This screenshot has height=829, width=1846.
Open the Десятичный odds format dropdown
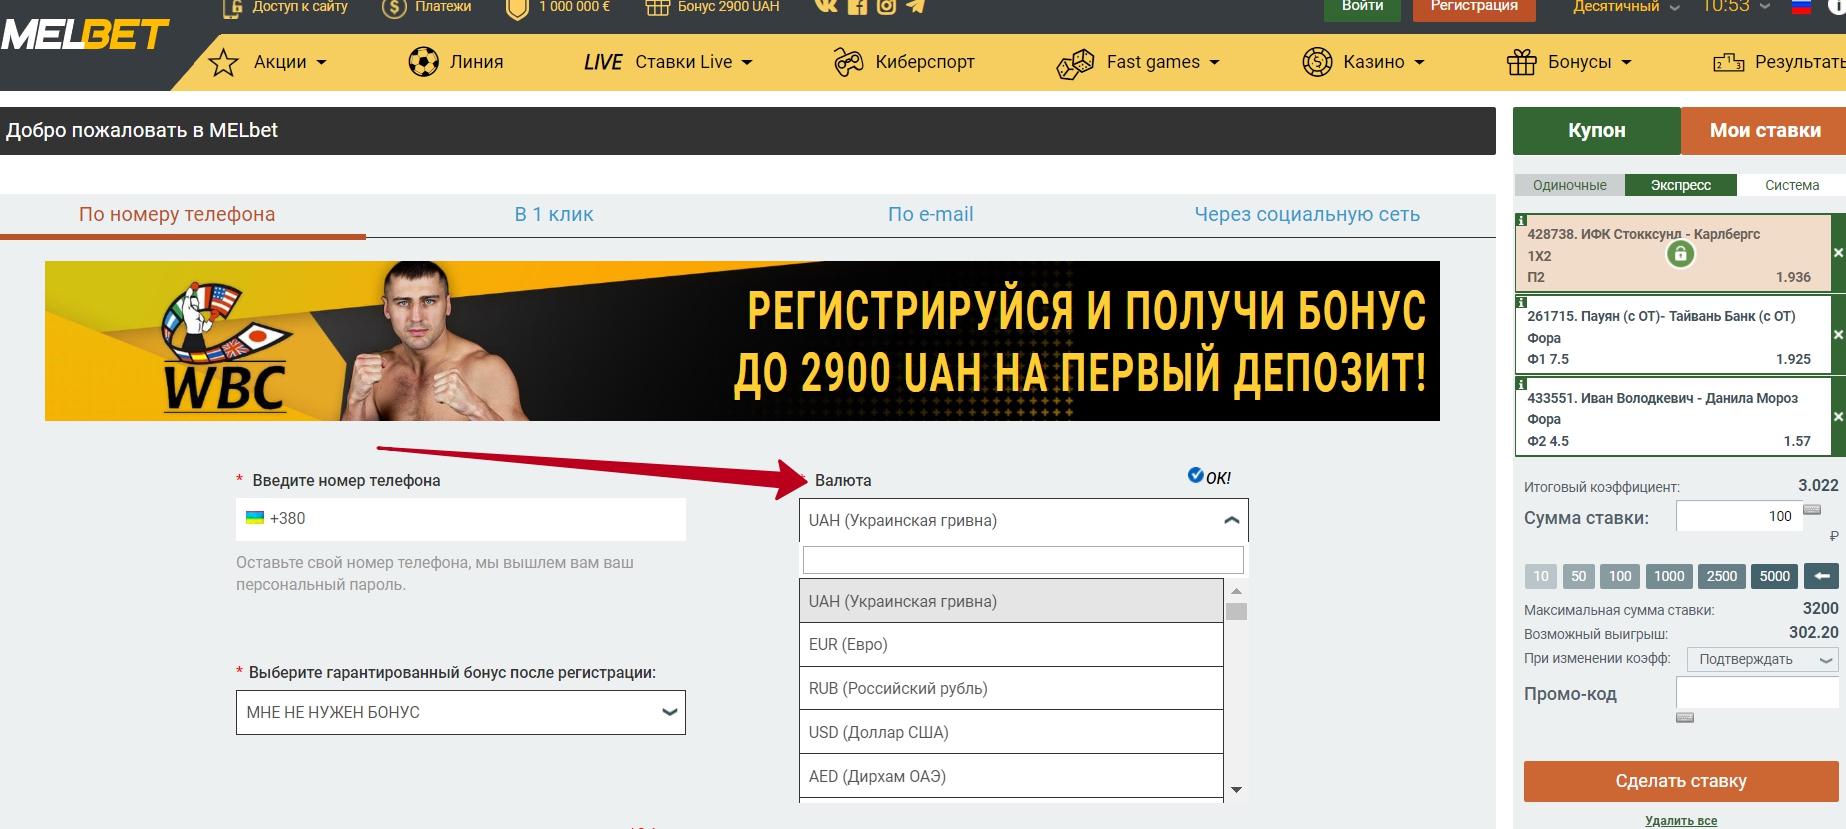1626,6
